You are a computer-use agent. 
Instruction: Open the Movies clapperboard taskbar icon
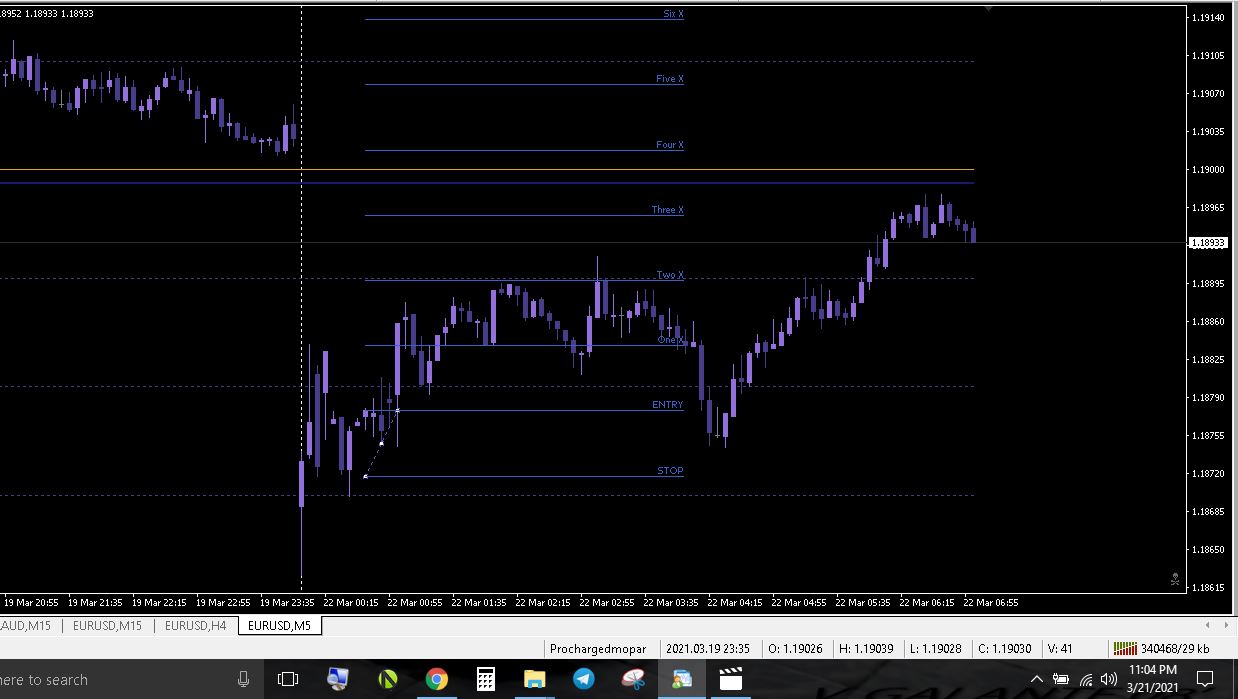731,680
